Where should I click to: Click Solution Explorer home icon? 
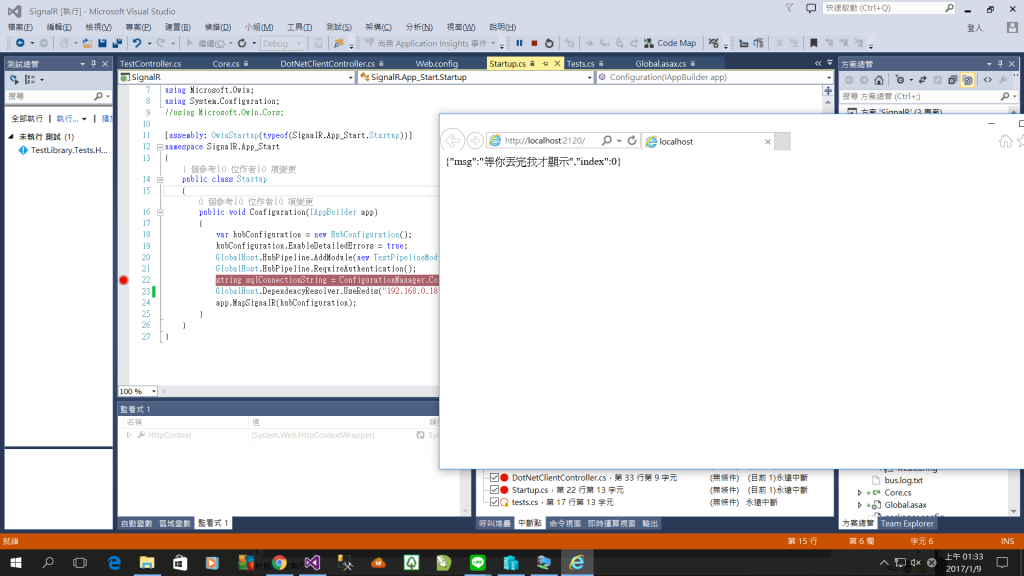click(879, 80)
